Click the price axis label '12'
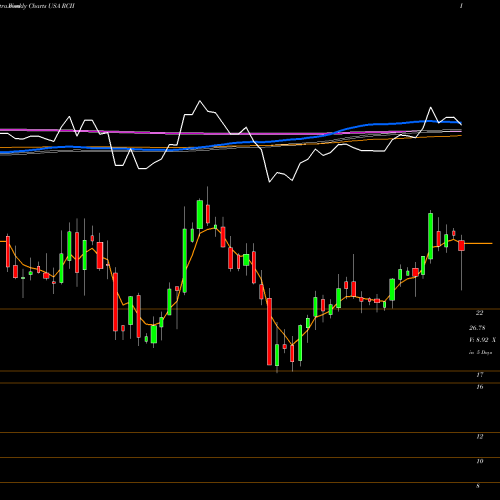The image size is (500, 500). (x=480, y=437)
